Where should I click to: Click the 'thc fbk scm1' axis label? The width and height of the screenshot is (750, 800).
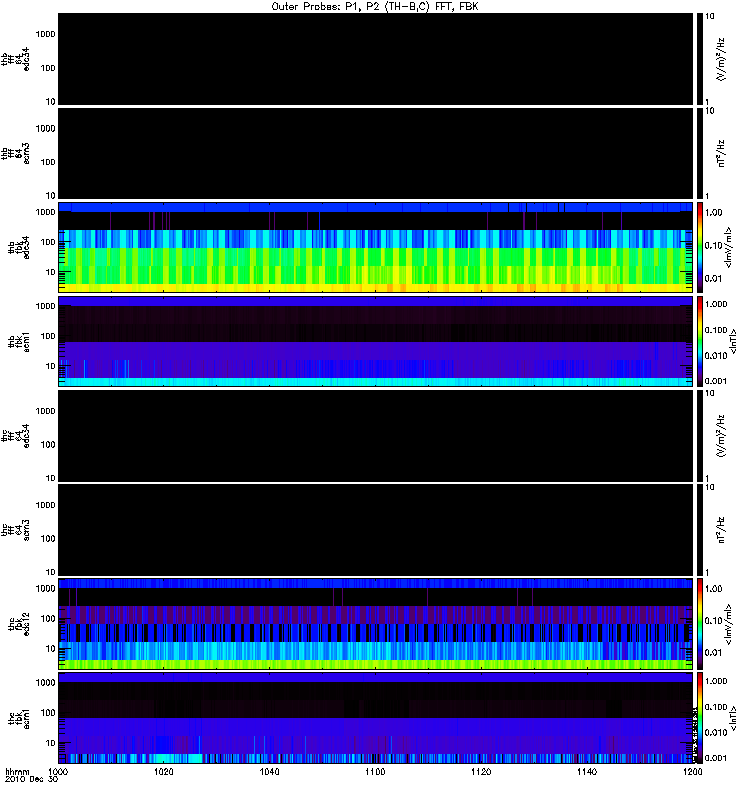(x=19, y=718)
